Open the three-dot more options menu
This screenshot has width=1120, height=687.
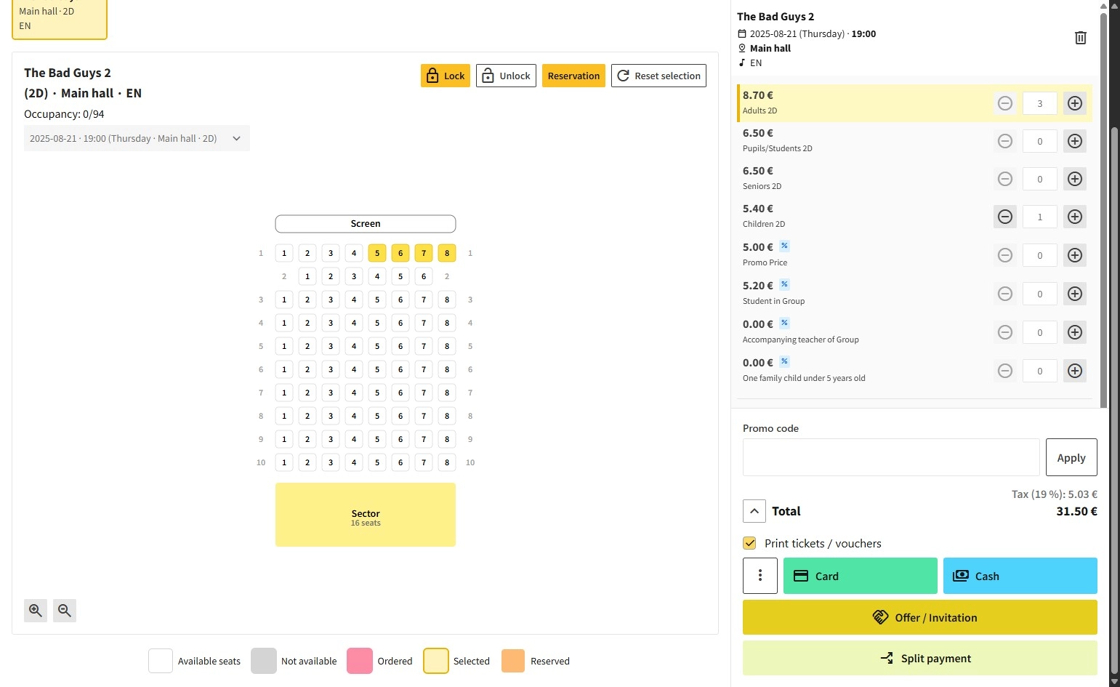(760, 576)
